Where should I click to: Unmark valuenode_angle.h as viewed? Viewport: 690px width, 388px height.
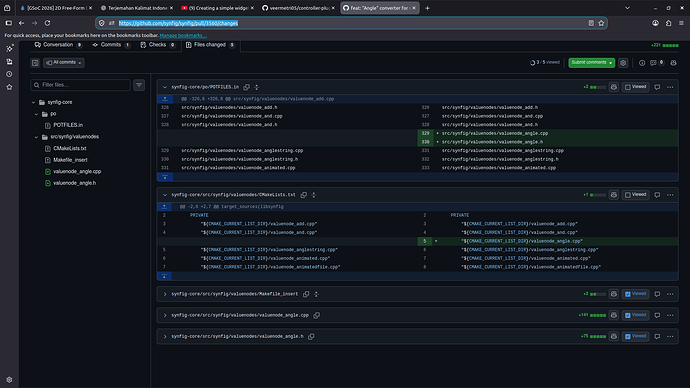636,337
